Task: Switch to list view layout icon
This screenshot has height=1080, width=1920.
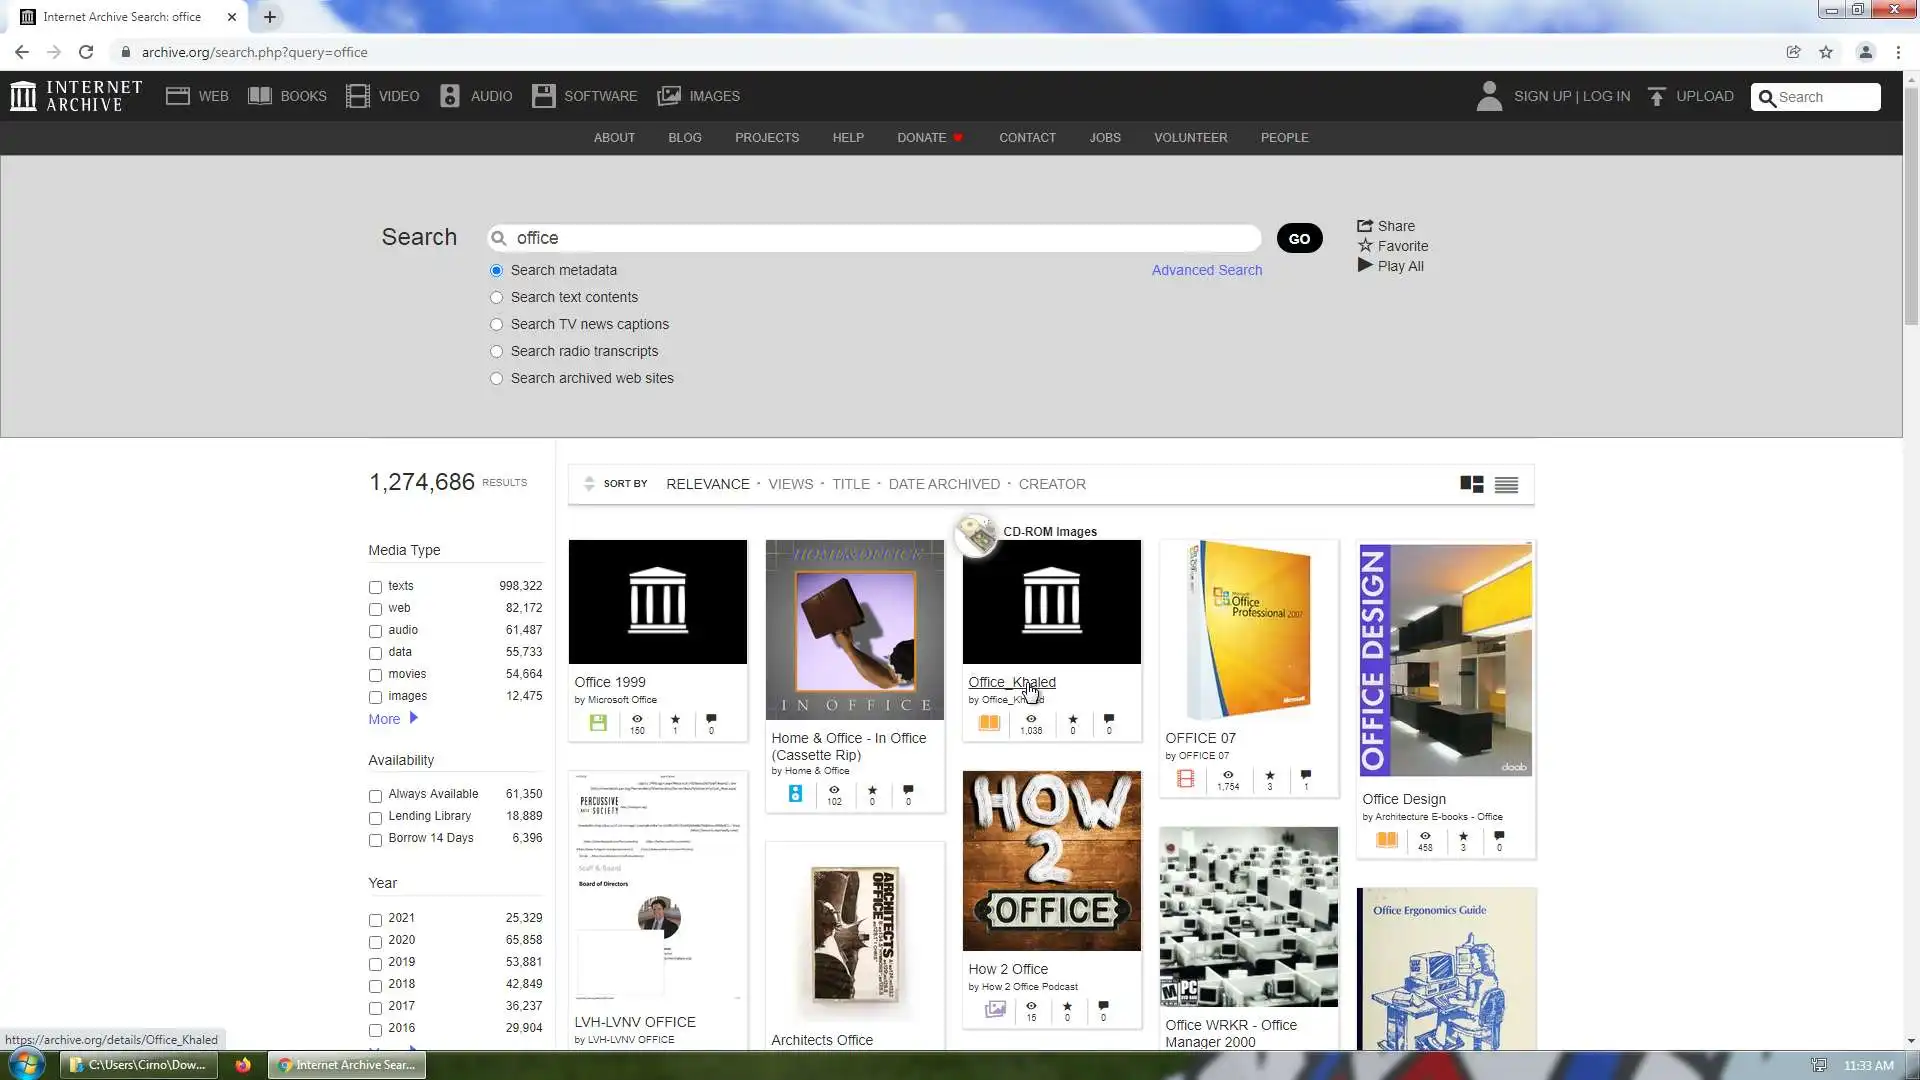Action: pos(1506,485)
